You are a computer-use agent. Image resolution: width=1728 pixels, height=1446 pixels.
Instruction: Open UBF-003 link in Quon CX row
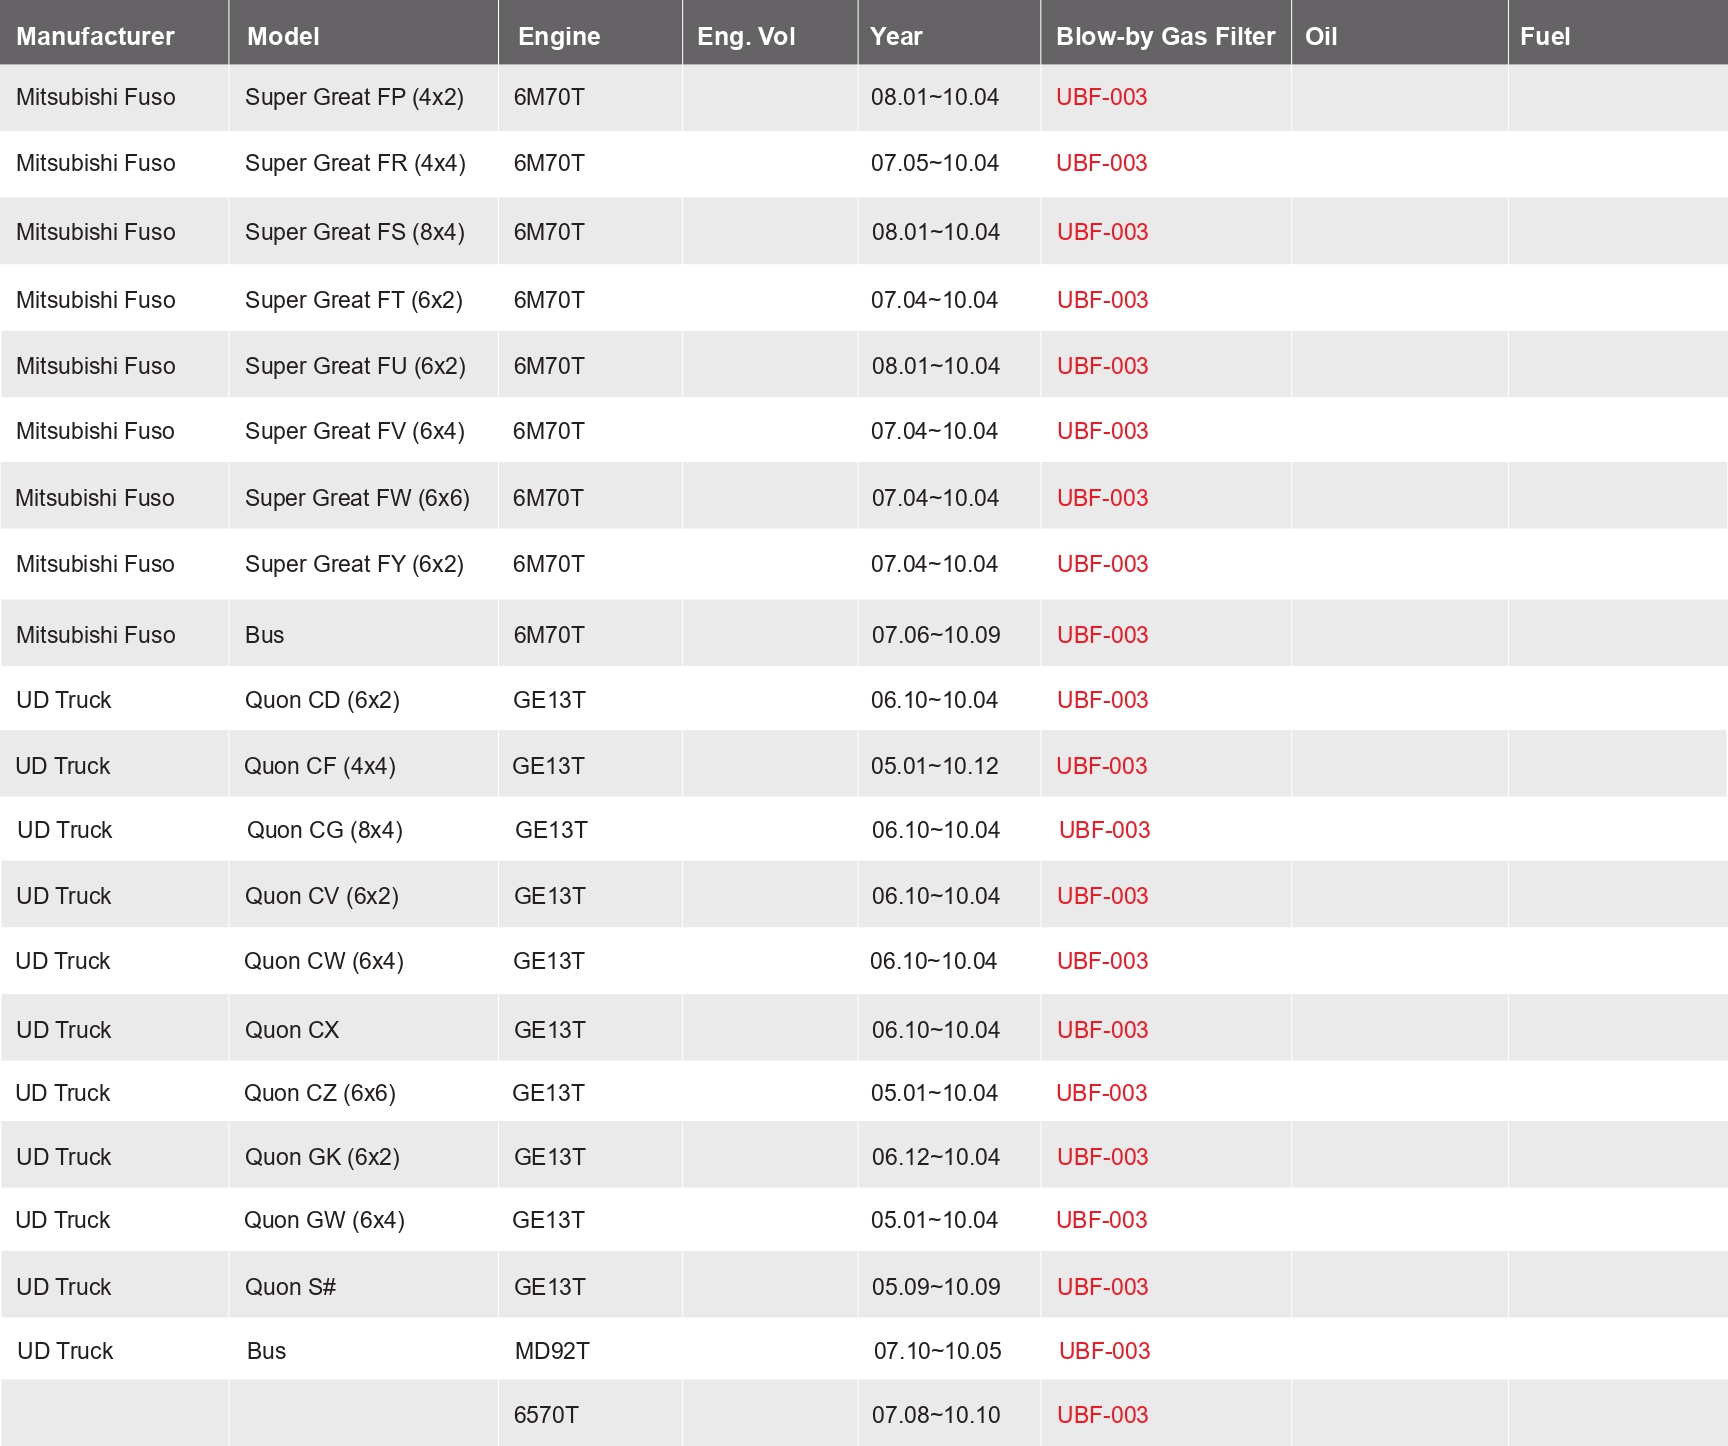[1103, 1030]
